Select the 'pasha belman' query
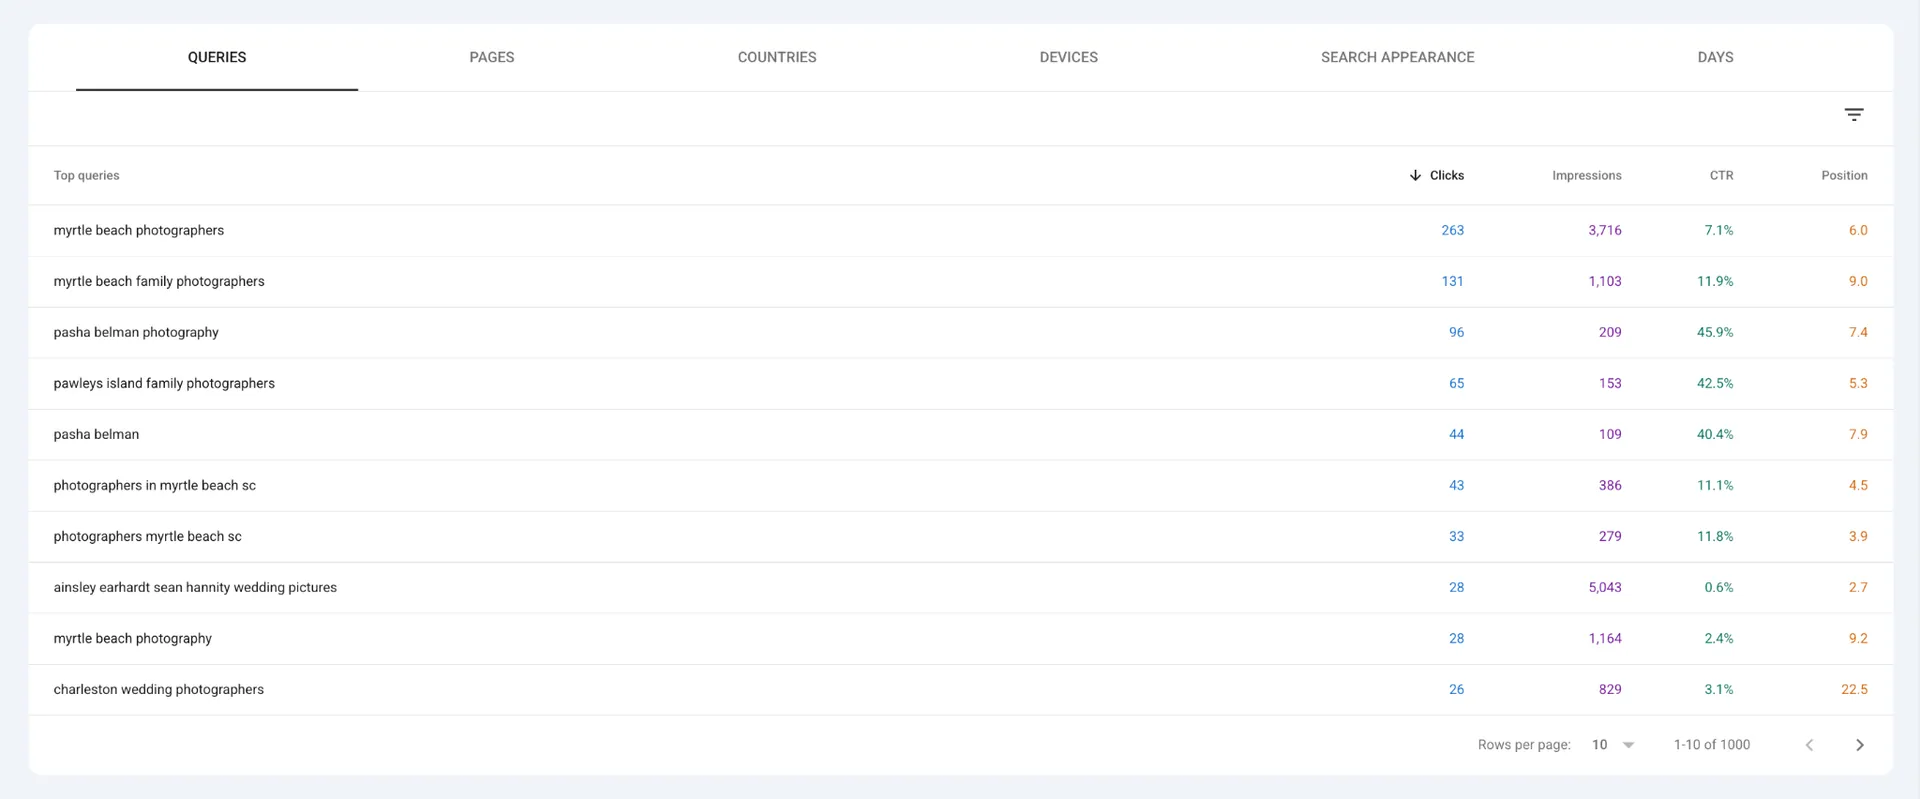 point(96,434)
